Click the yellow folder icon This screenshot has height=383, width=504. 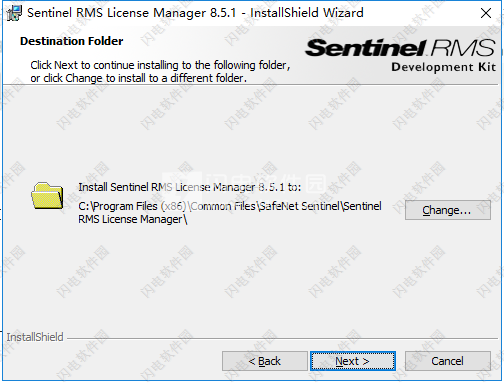[x=47, y=196]
